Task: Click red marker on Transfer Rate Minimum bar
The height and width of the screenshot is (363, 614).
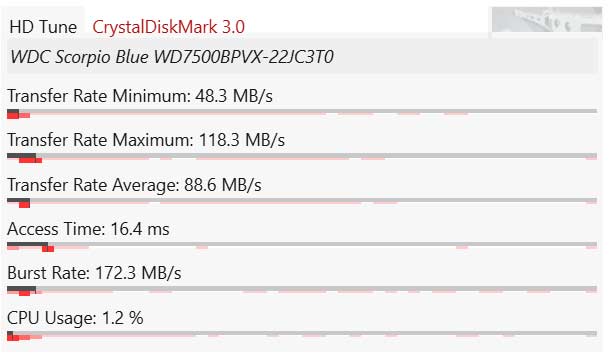Action: coord(13,115)
